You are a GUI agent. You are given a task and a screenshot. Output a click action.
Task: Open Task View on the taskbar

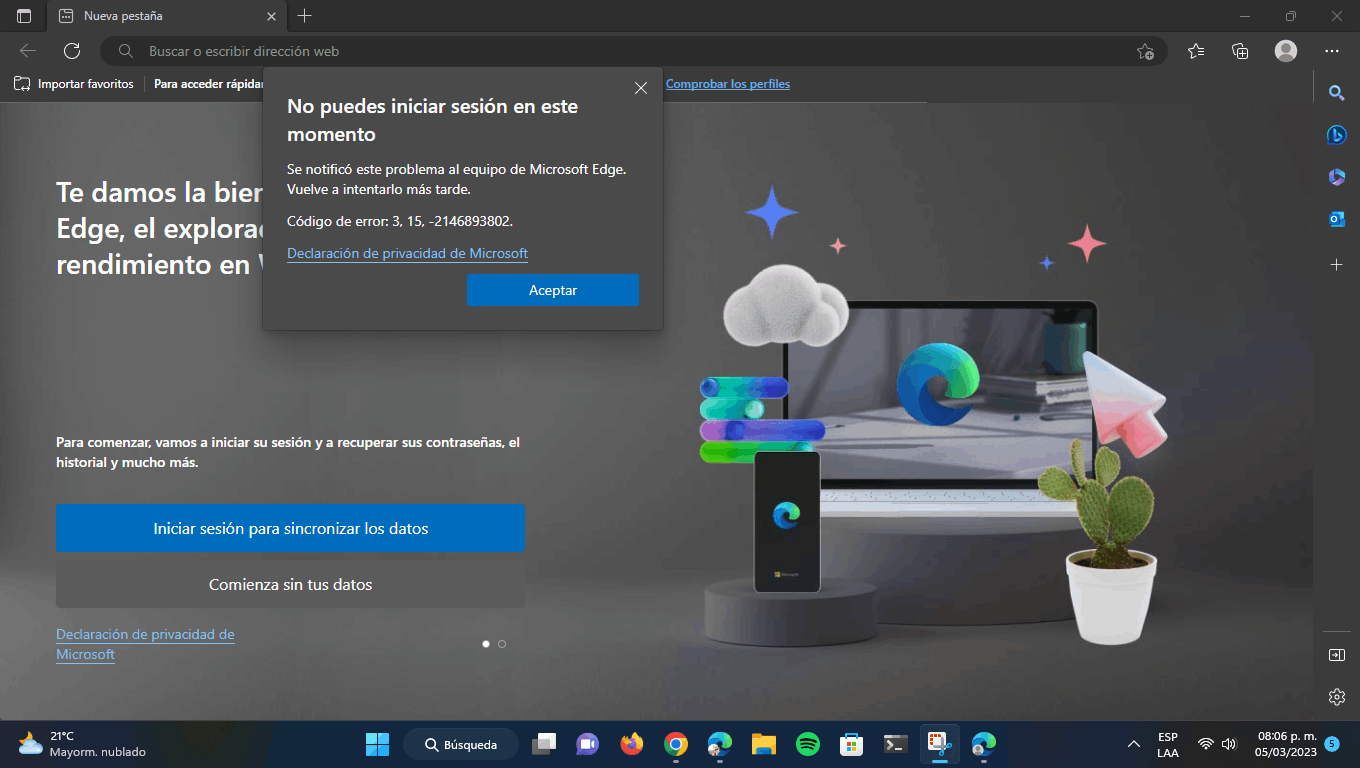click(544, 744)
